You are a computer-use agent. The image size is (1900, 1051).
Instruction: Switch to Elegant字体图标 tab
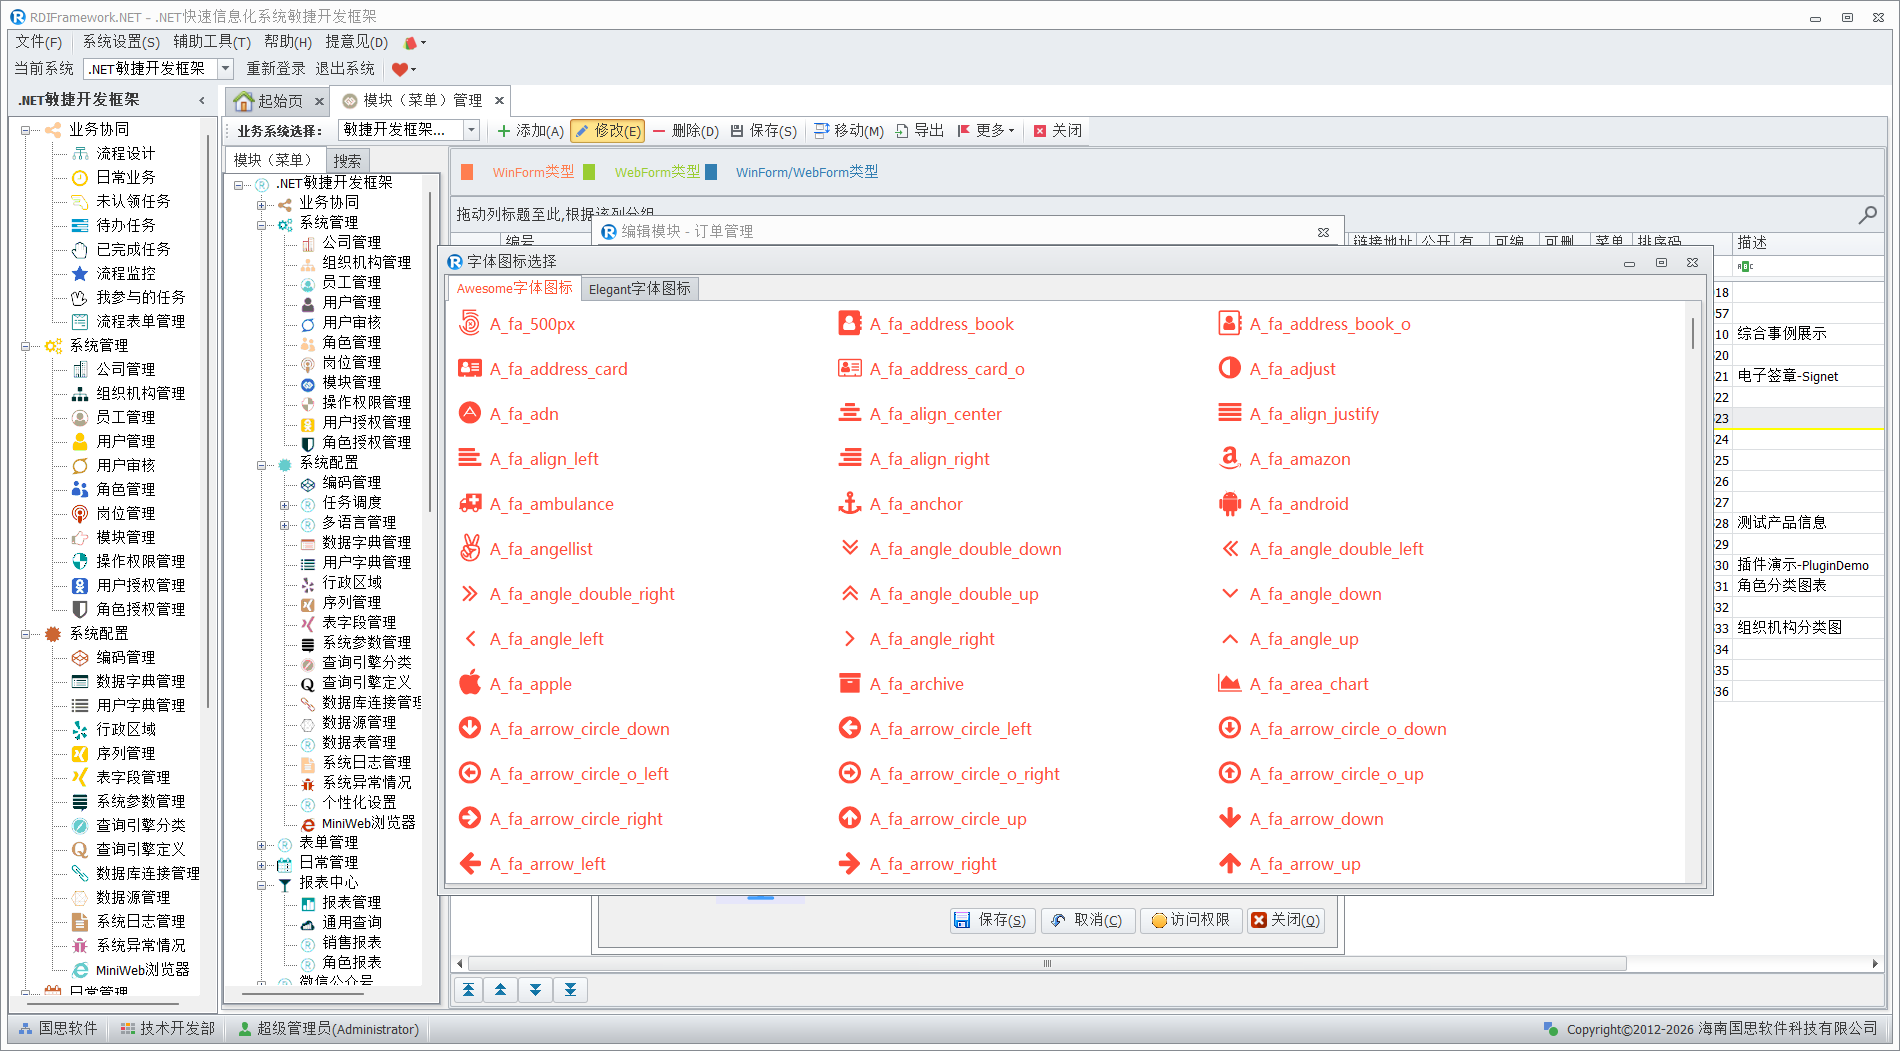pos(639,289)
